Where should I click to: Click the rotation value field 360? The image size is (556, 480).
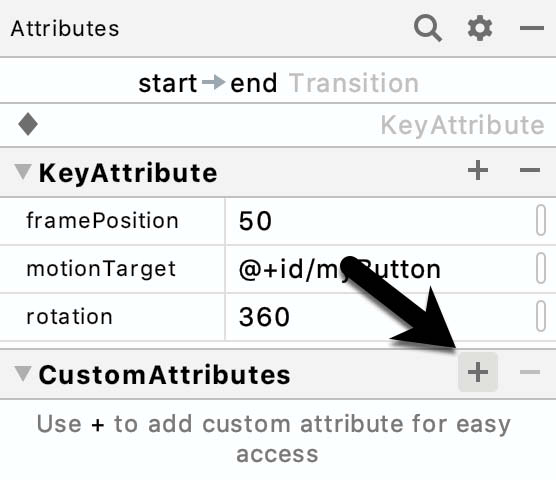point(379,317)
